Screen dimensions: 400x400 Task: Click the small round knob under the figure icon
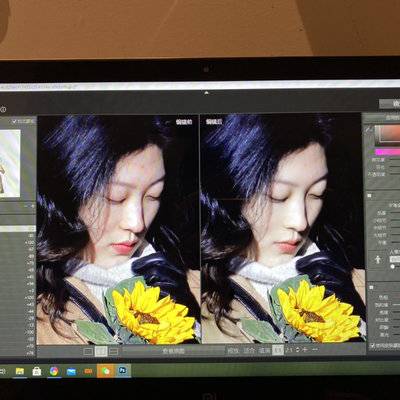[392, 266]
